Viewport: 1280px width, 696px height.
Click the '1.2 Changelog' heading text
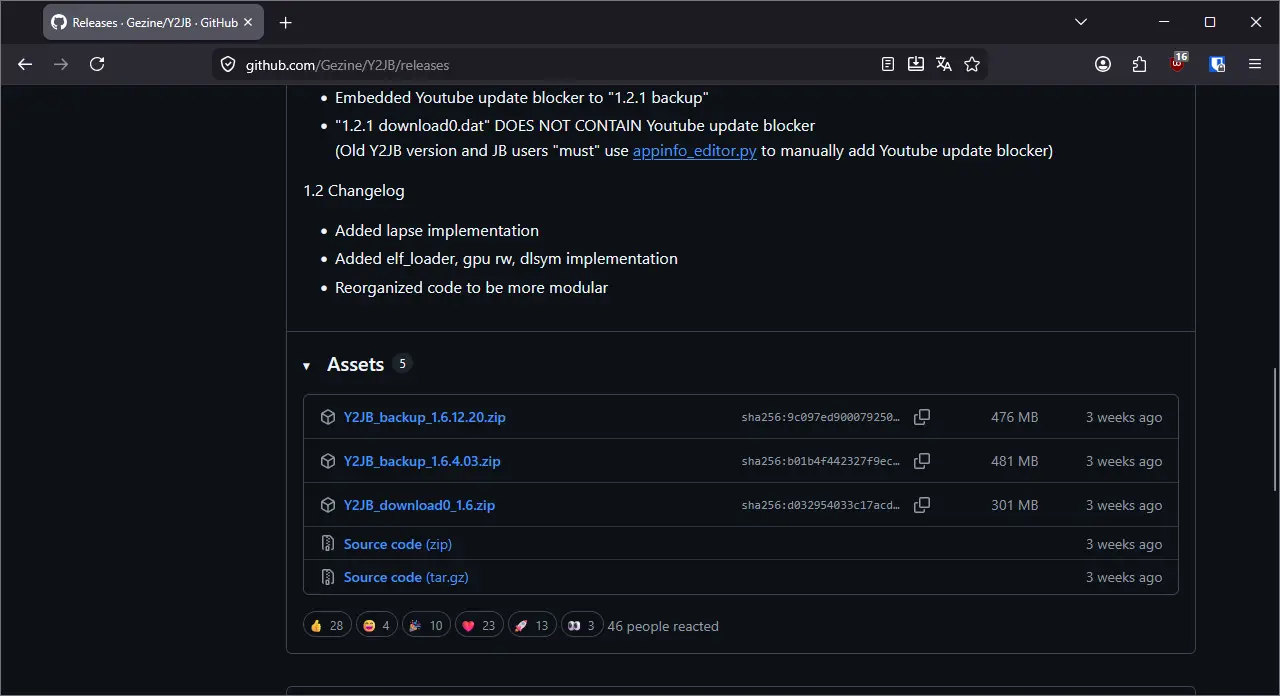pos(354,190)
